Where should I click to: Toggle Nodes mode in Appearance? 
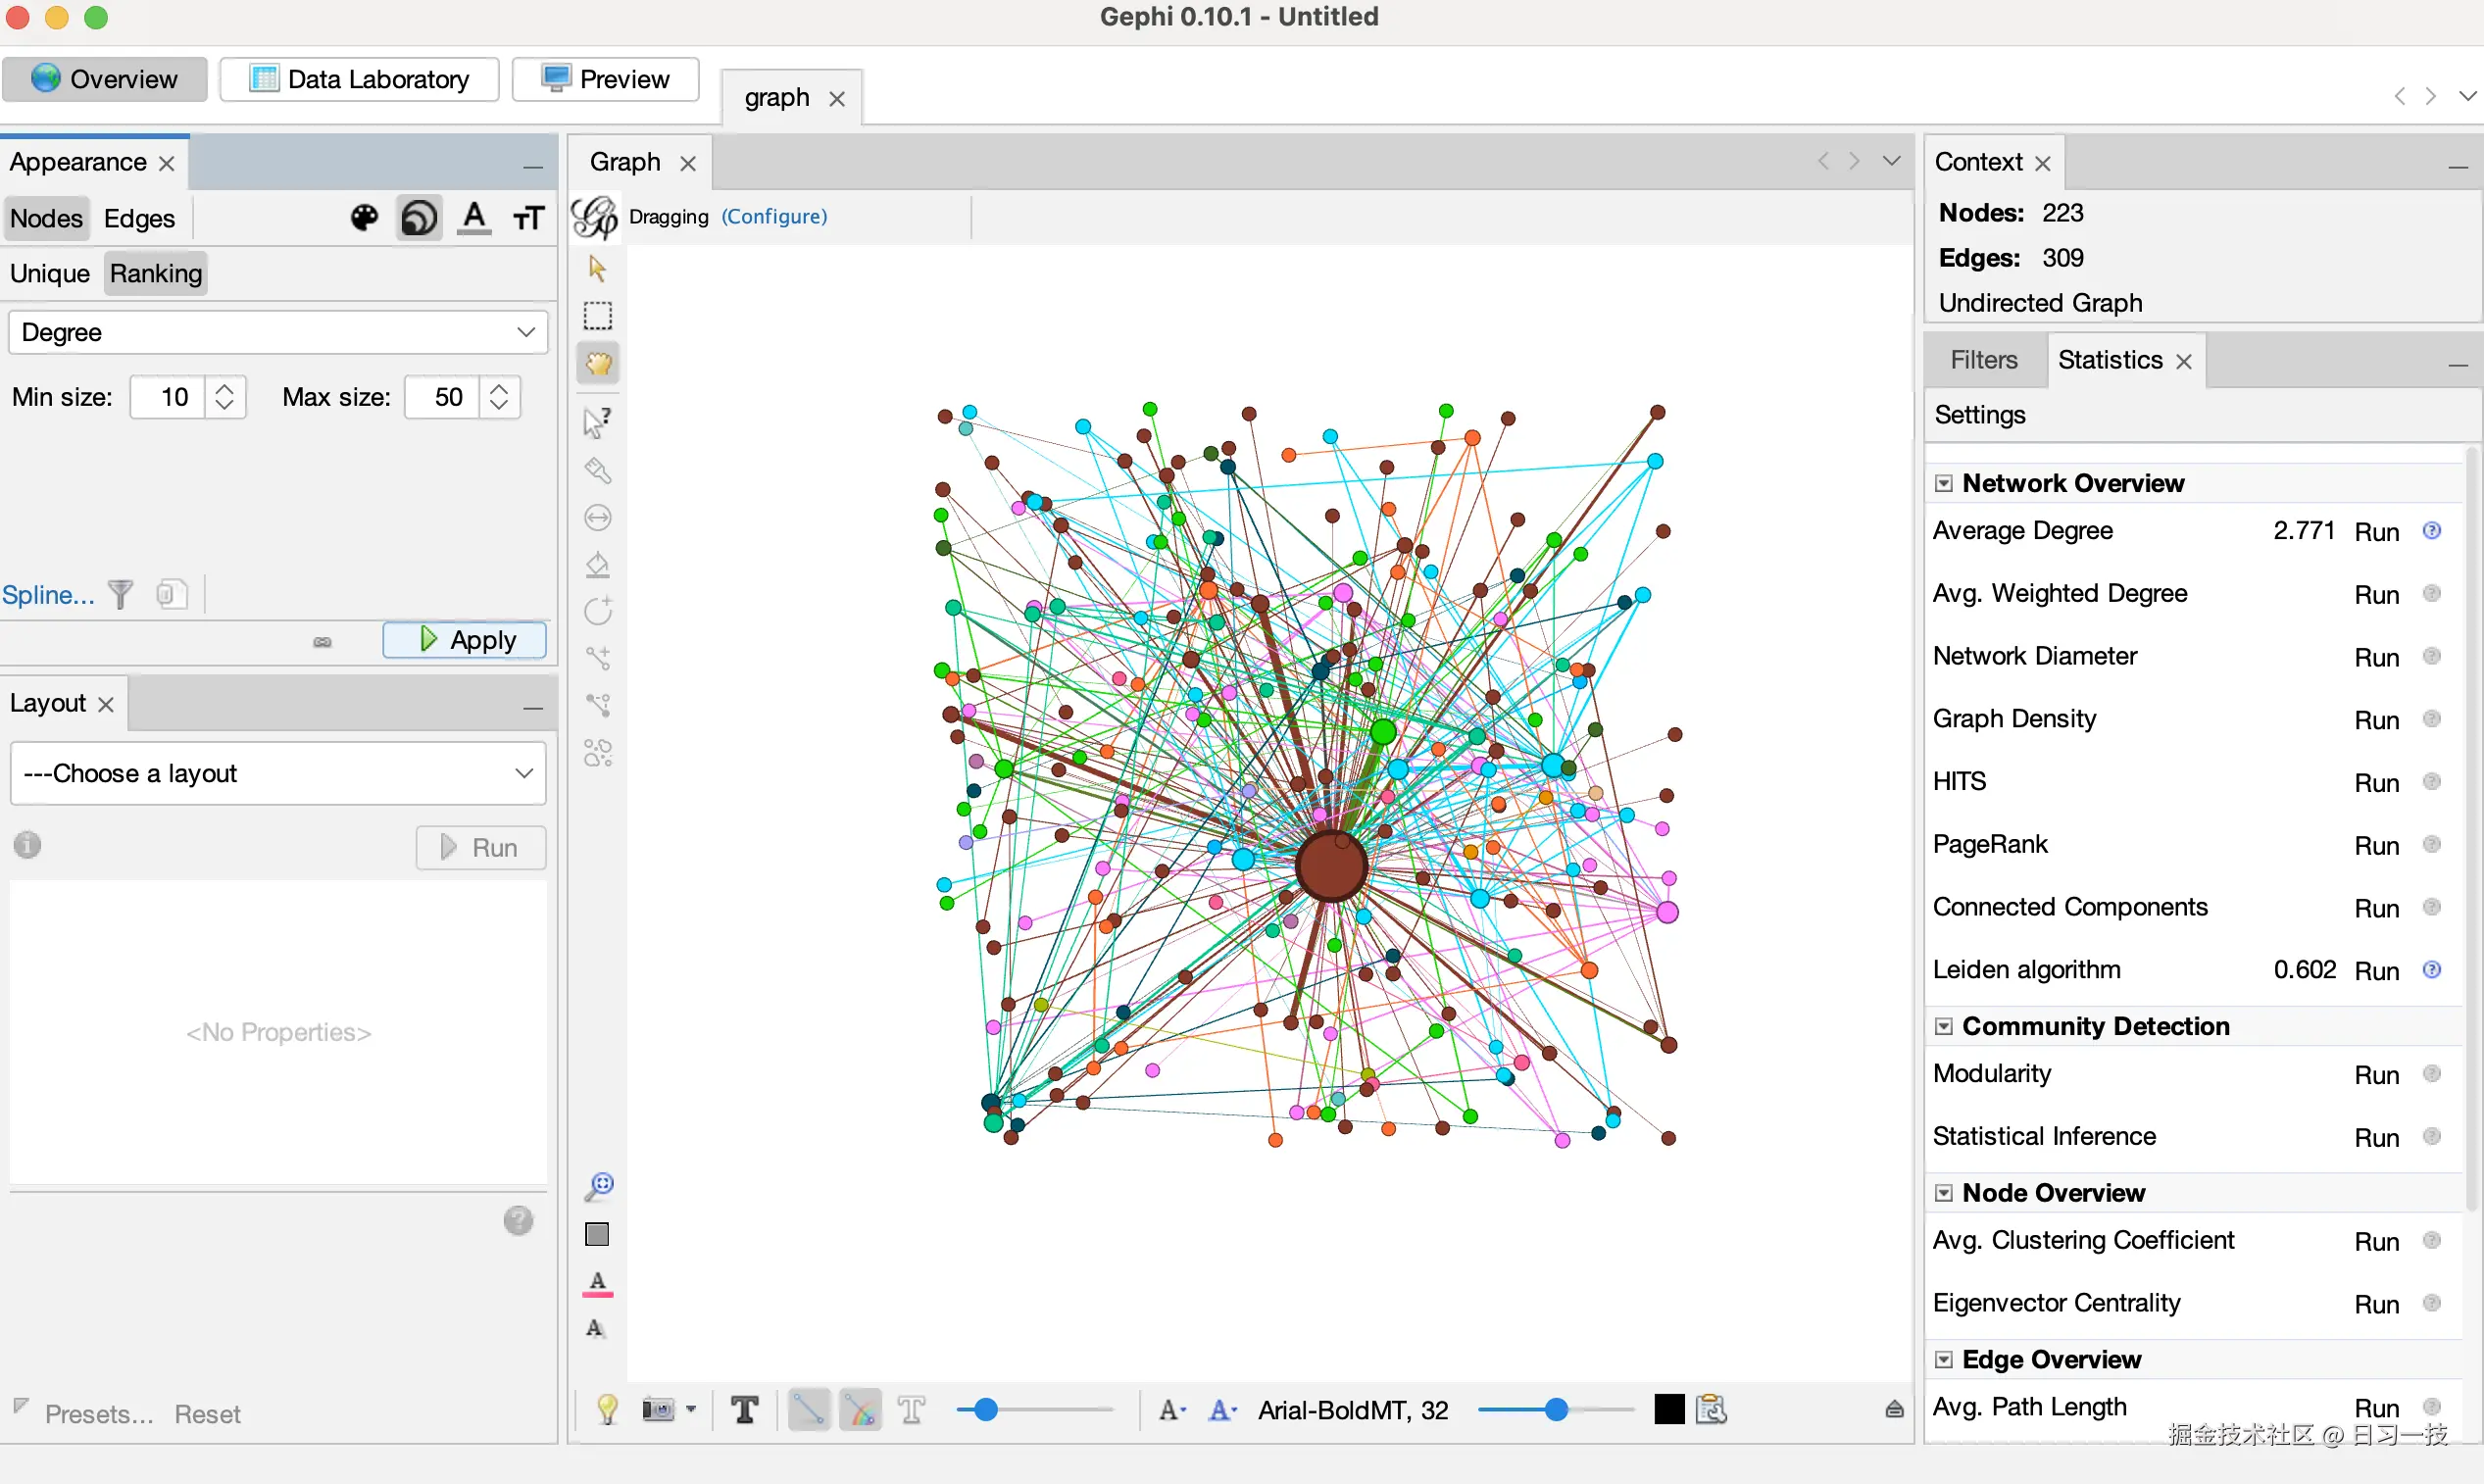tap(46, 218)
